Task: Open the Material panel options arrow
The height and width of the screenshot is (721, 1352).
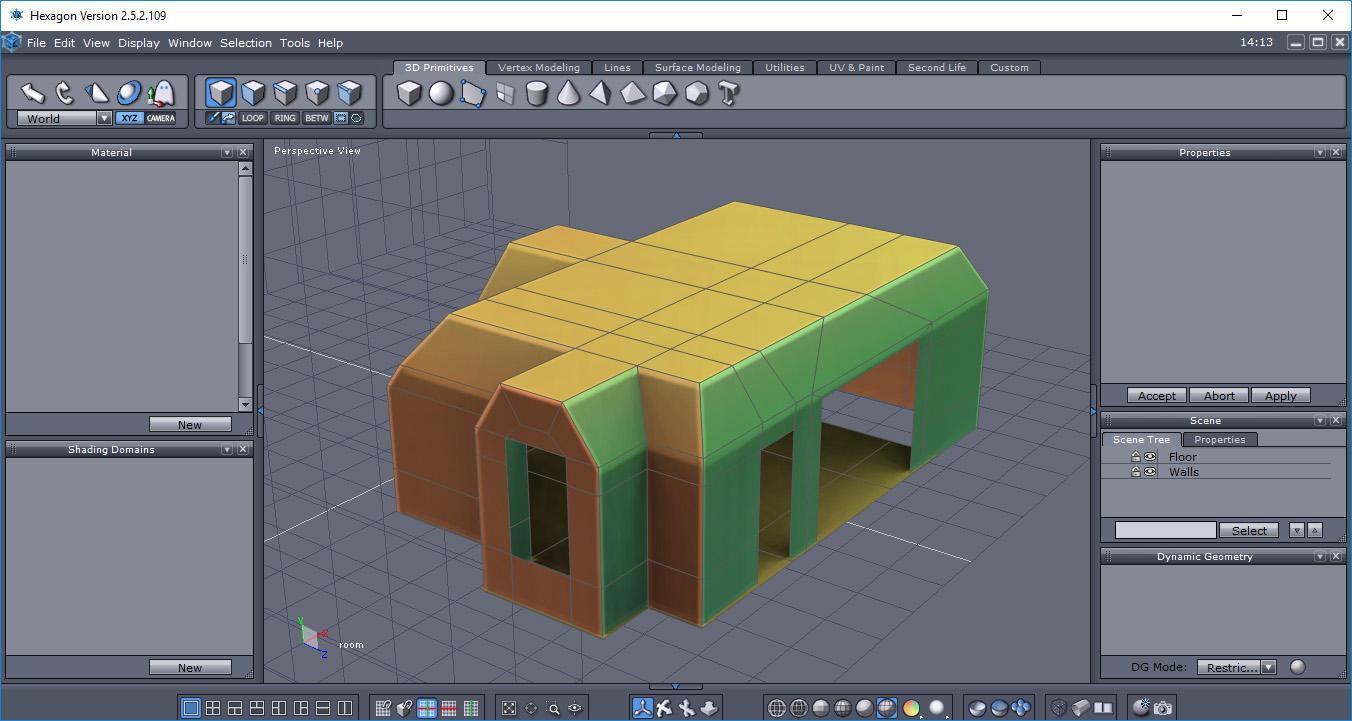Action: point(227,153)
